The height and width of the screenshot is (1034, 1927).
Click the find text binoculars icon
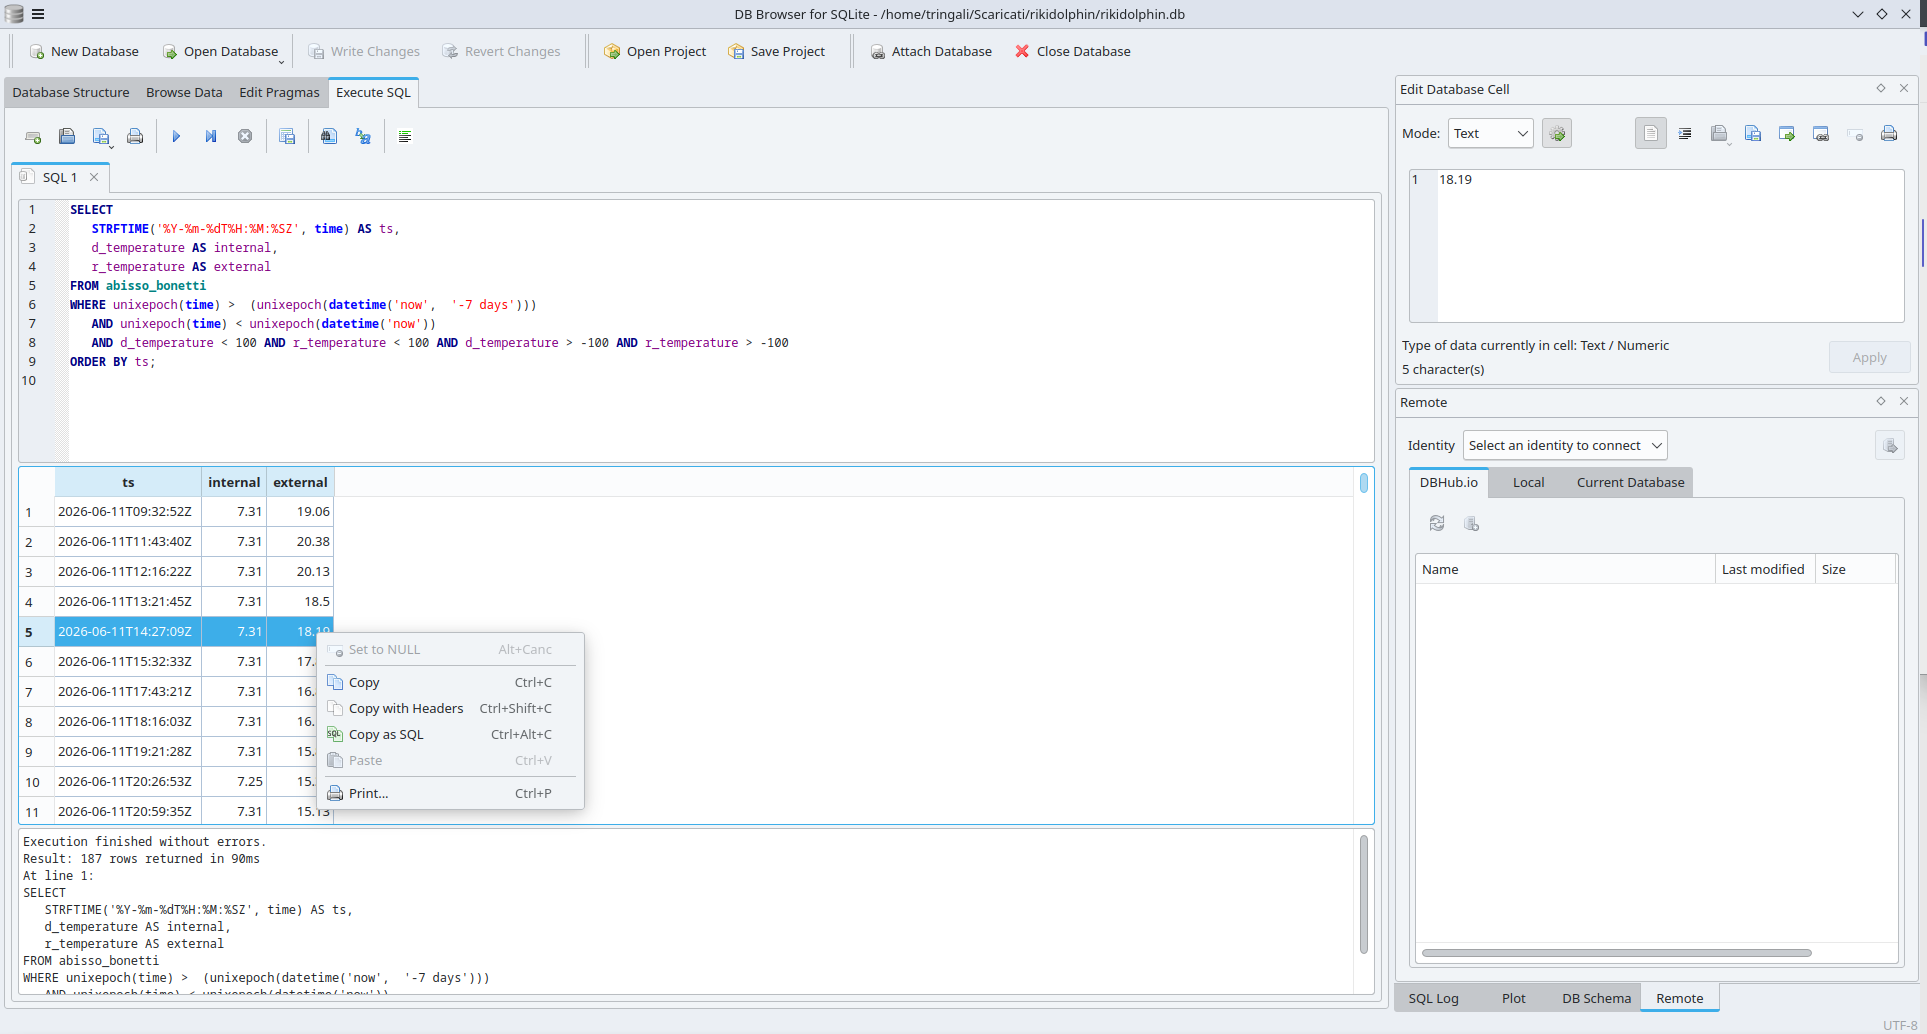[329, 137]
